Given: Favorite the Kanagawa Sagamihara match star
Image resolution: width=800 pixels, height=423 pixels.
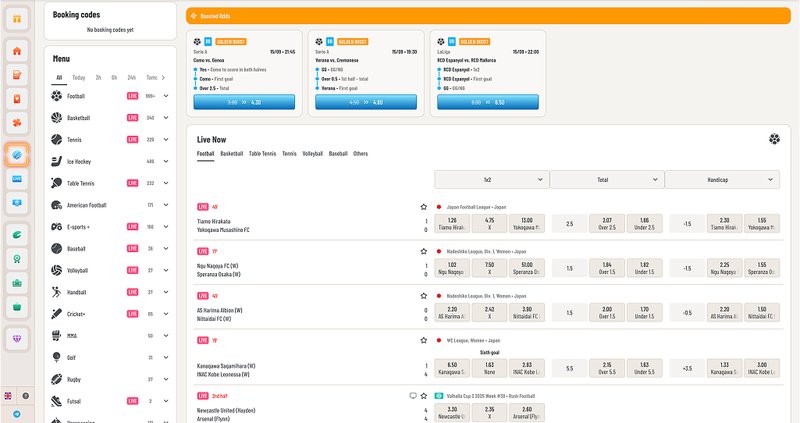Looking at the screenshot, I should tap(423, 340).
